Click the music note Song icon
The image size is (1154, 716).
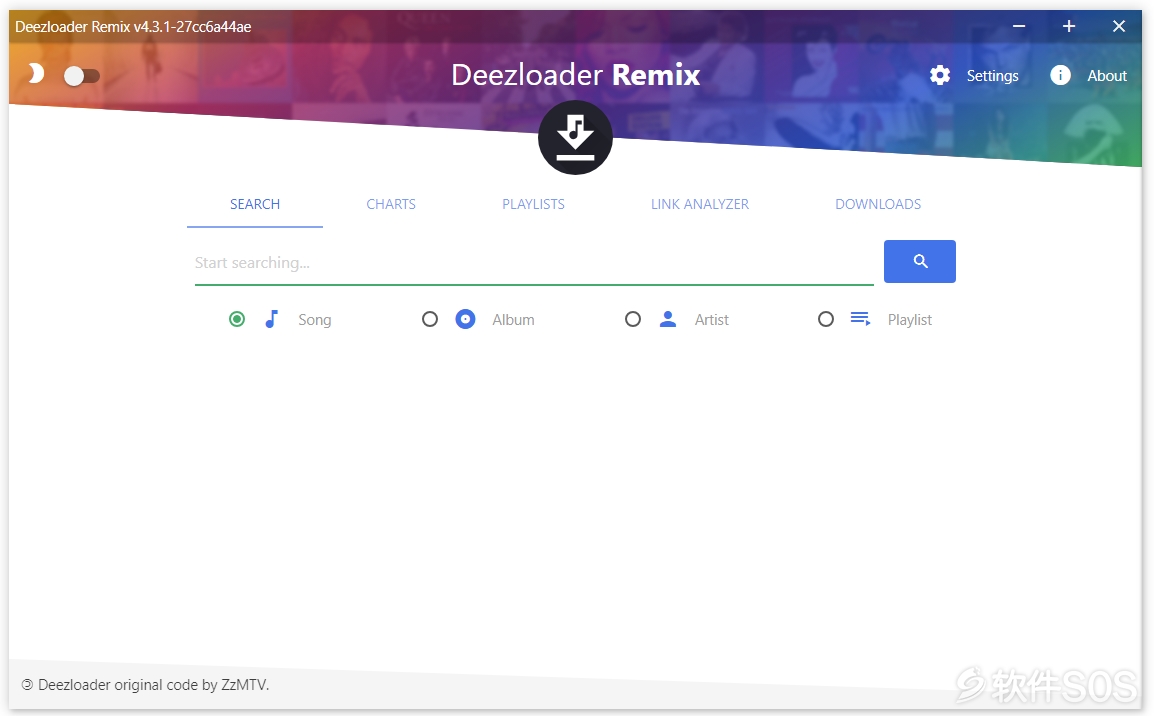click(272, 319)
